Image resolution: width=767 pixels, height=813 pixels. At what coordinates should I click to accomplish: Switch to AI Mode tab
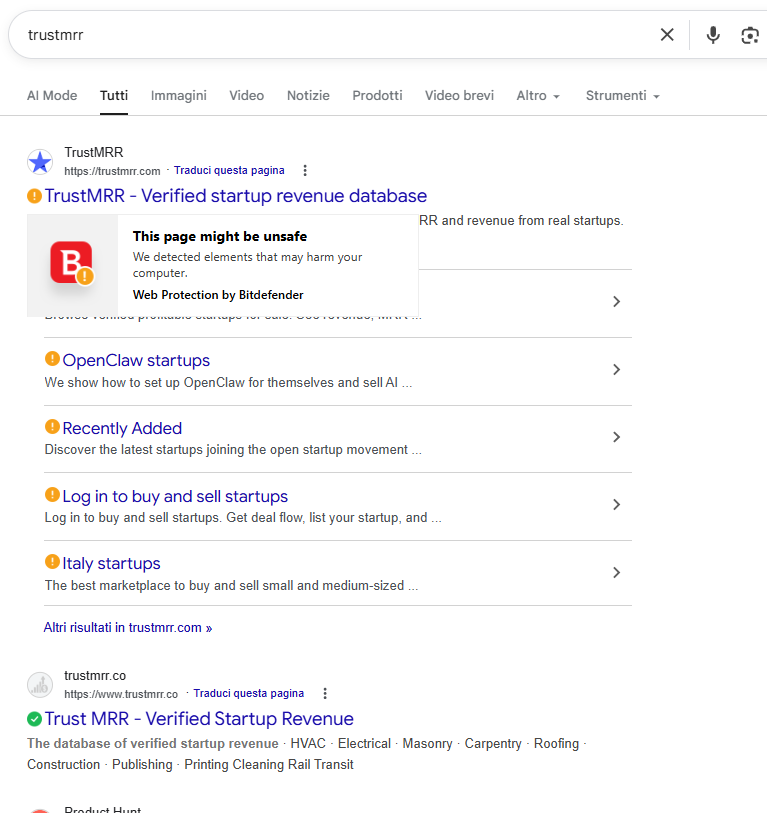point(52,95)
